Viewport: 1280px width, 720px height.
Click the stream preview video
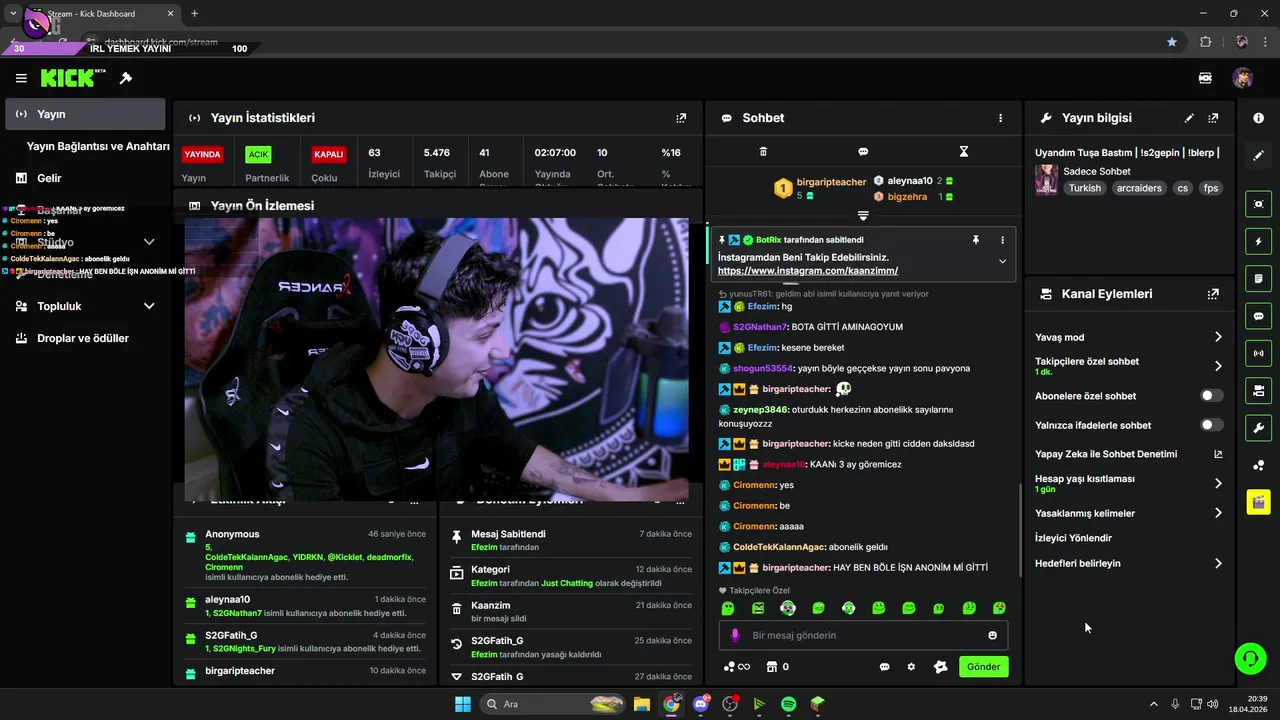(437, 359)
